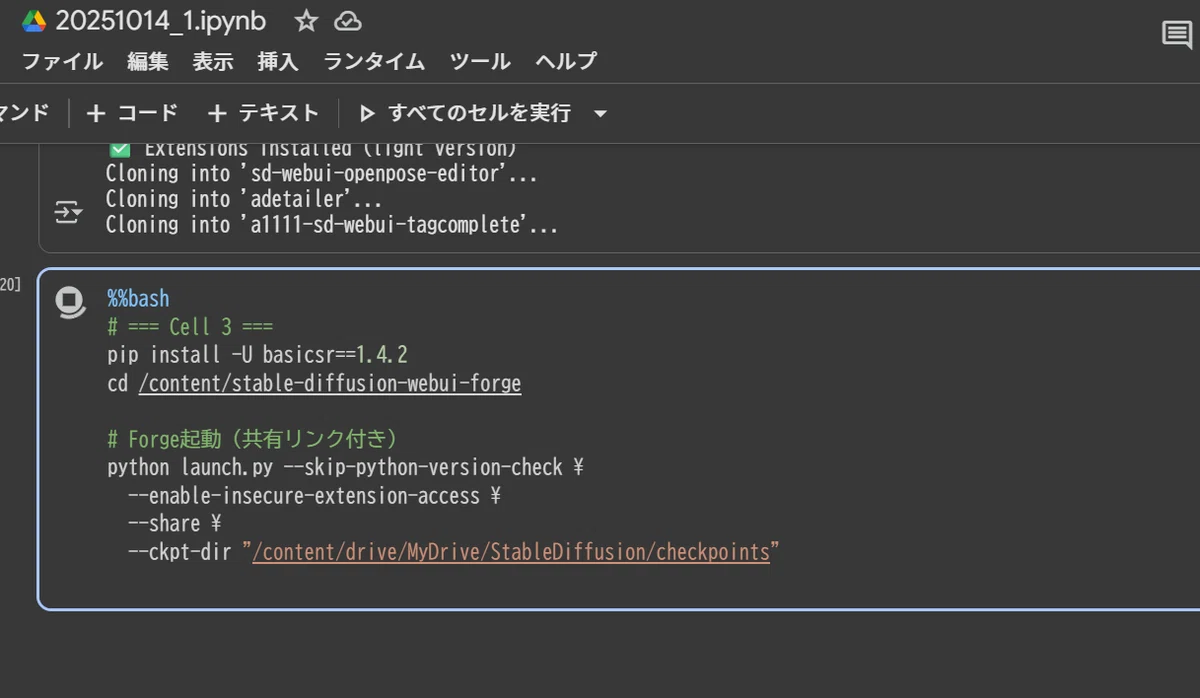Click the Google Drive logo icon

click(x=34, y=21)
